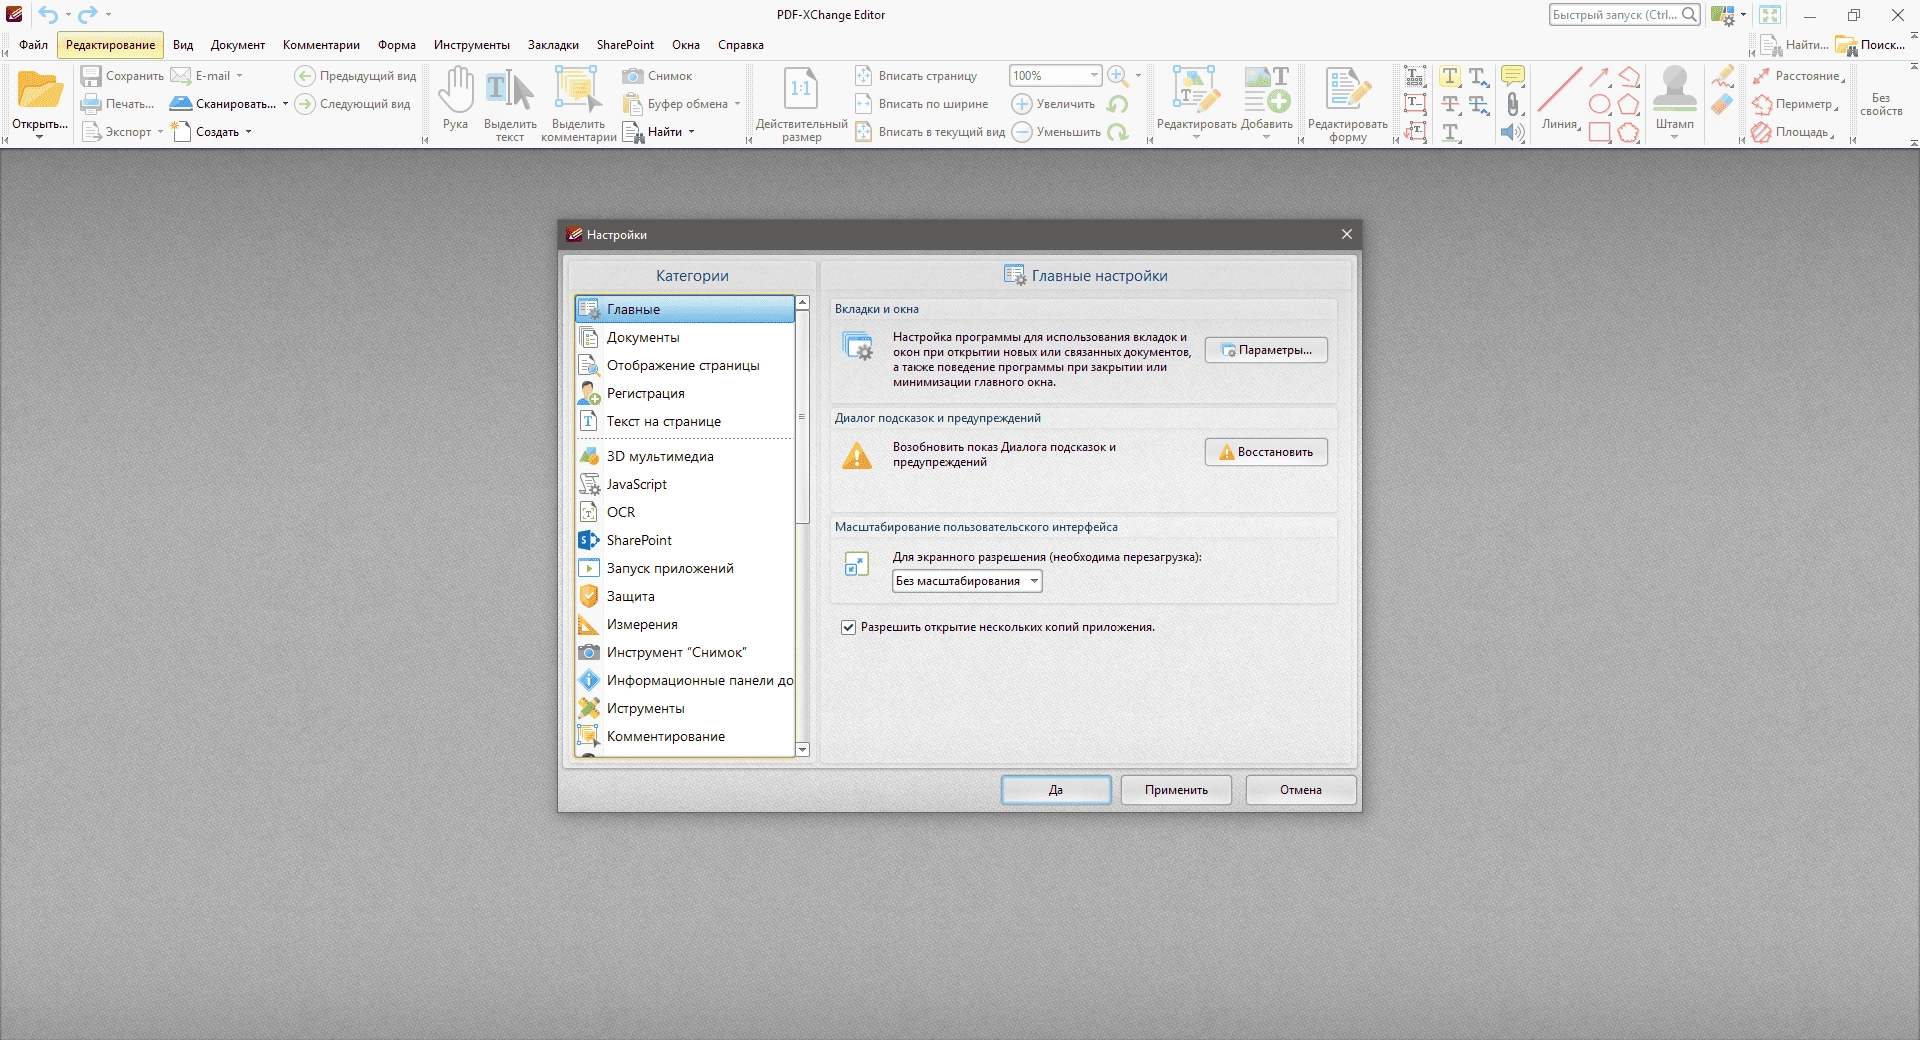Close the Настройки dialog

tap(1347, 234)
